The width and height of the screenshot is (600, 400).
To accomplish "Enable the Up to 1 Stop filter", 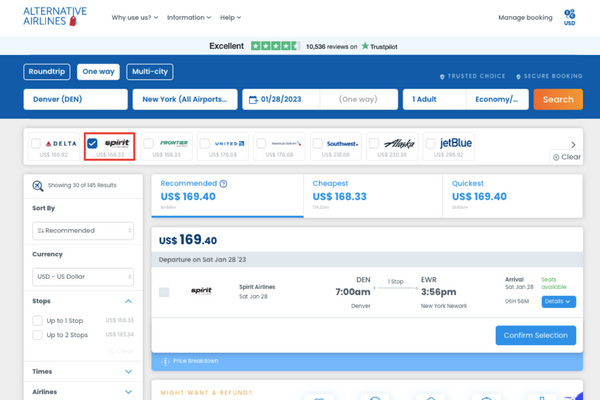I will 37,320.
